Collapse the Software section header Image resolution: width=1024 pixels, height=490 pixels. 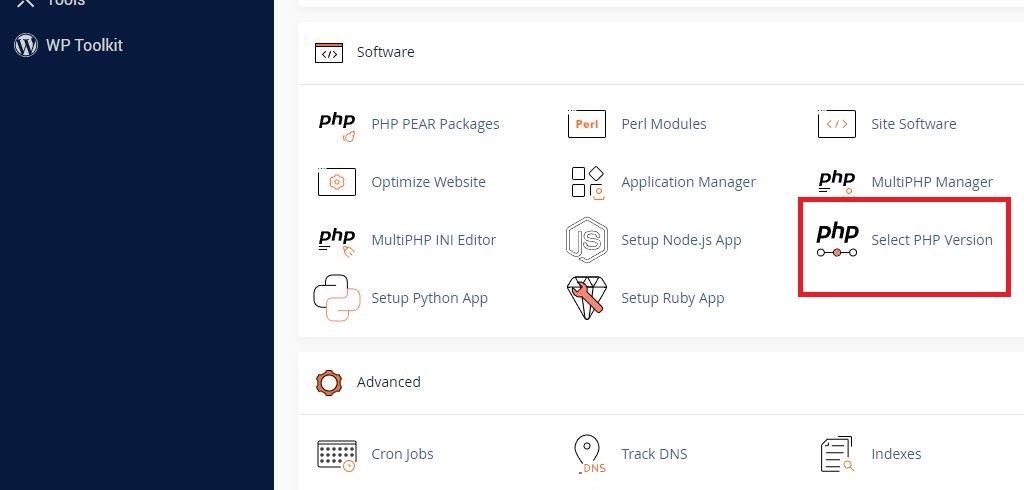[385, 52]
